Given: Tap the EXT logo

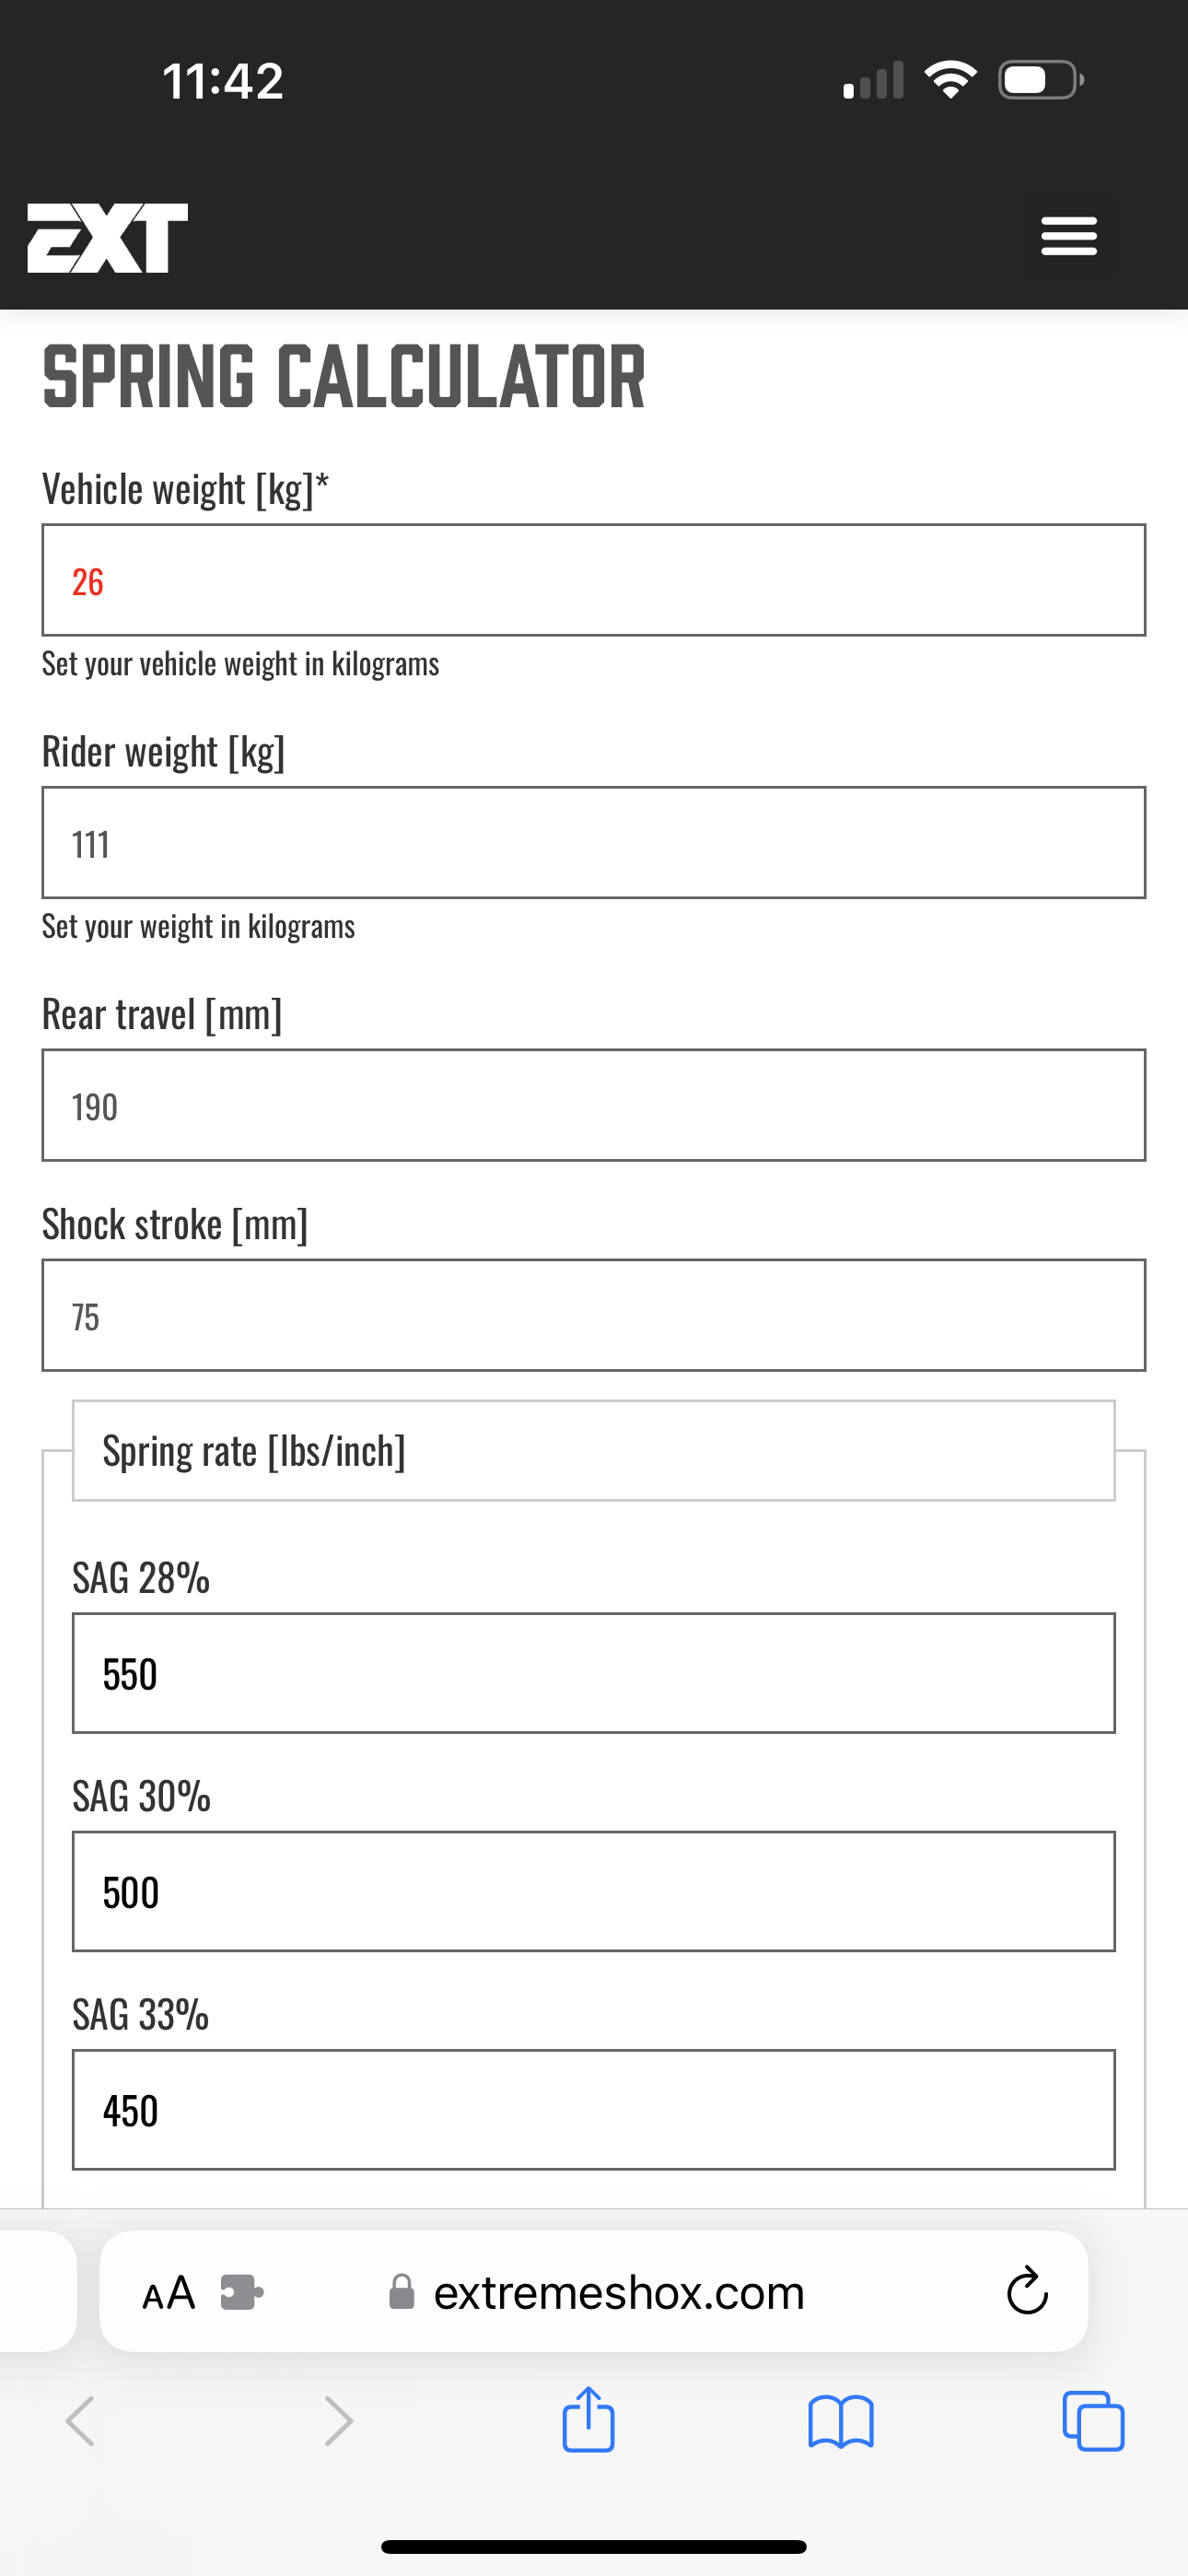Looking at the screenshot, I should [x=107, y=238].
